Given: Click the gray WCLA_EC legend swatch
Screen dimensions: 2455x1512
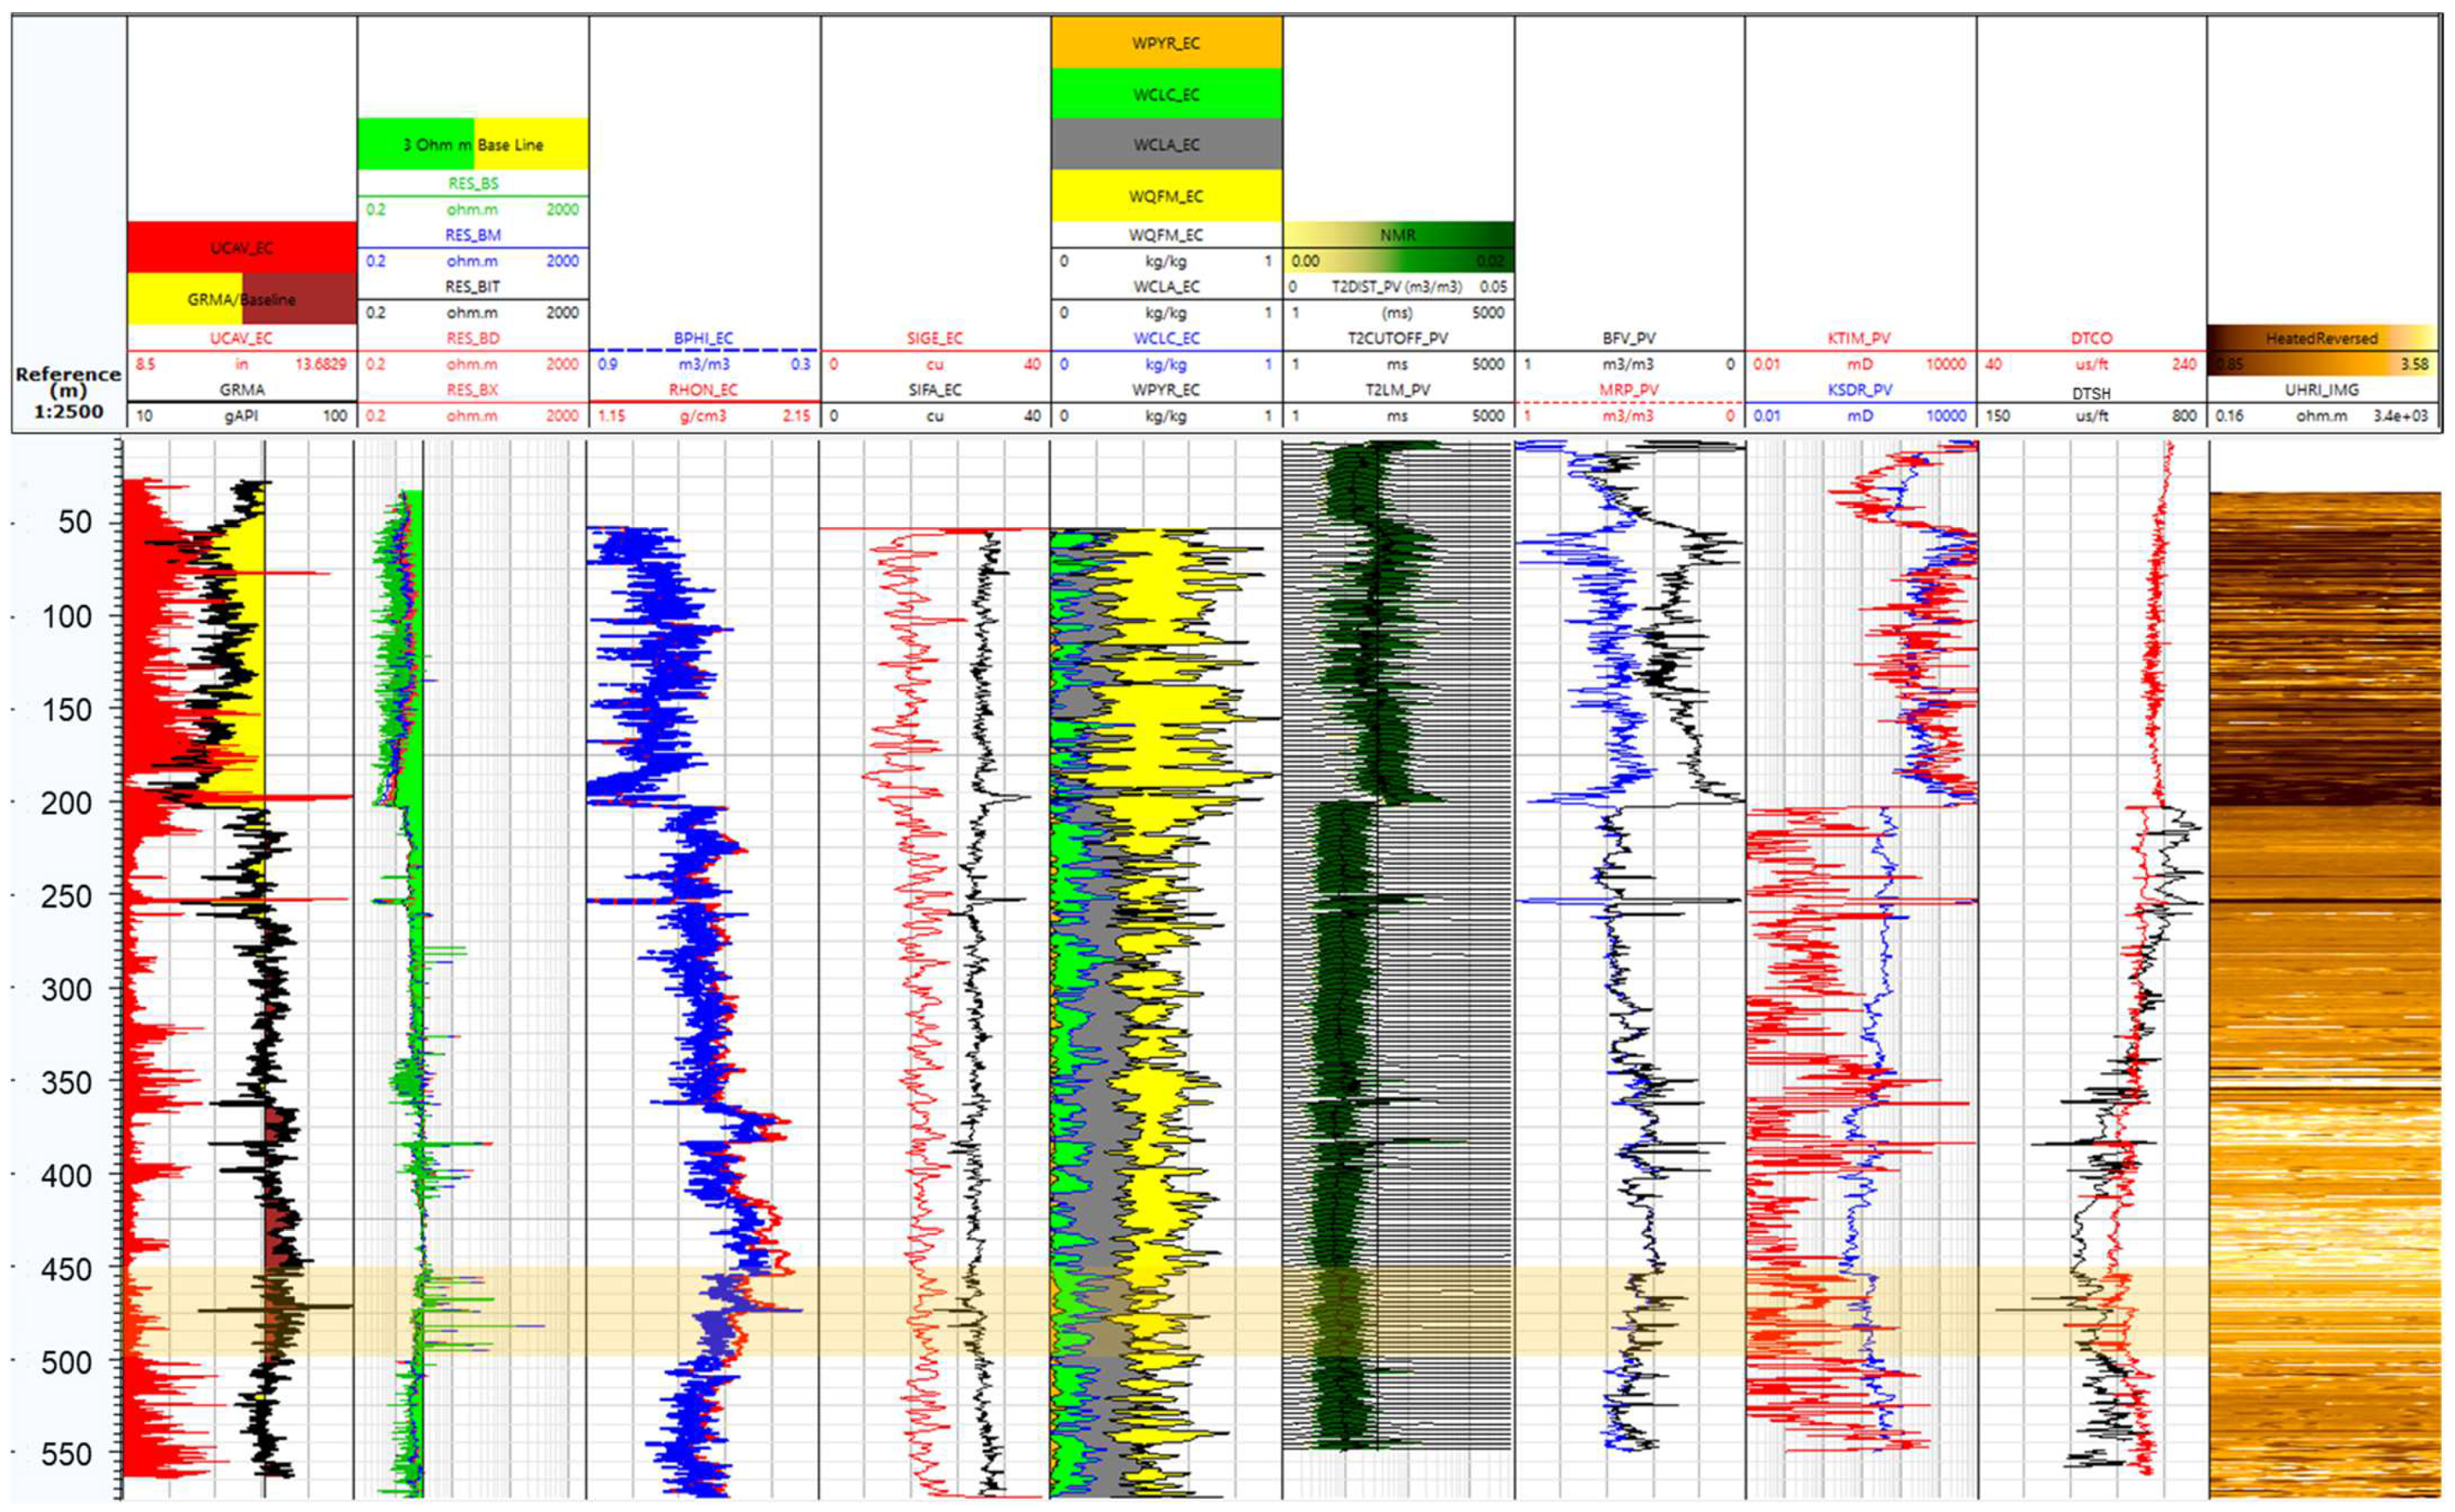Looking at the screenshot, I should pos(1166,145).
